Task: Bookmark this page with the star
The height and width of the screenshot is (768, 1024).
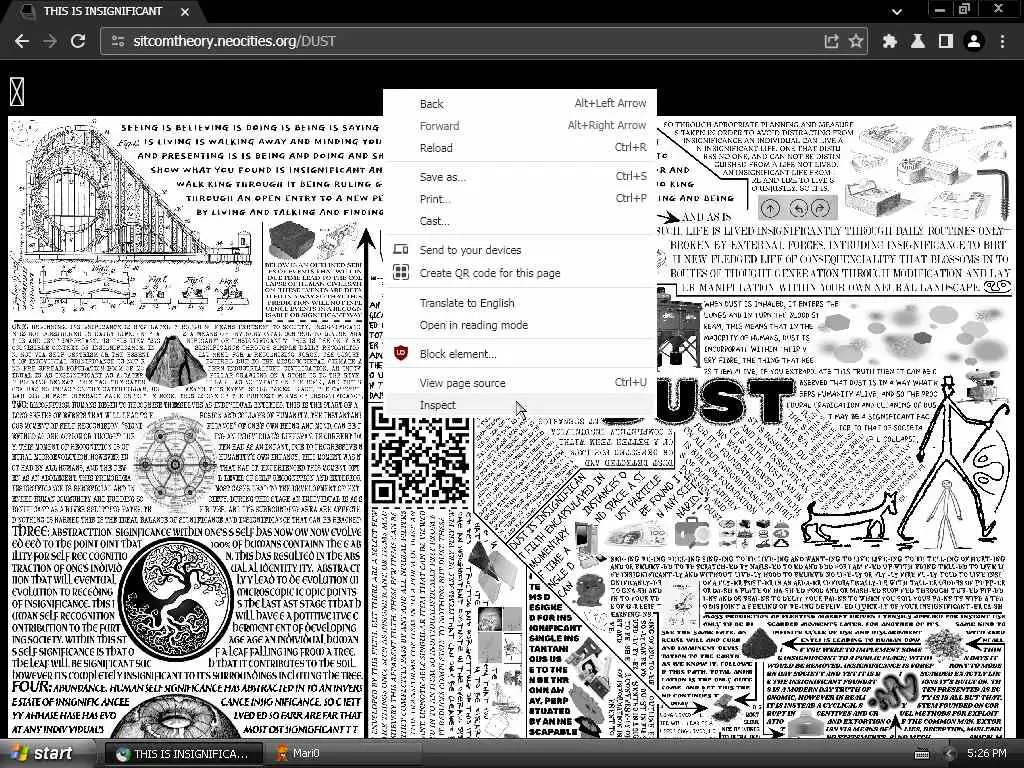Action: coord(856,41)
